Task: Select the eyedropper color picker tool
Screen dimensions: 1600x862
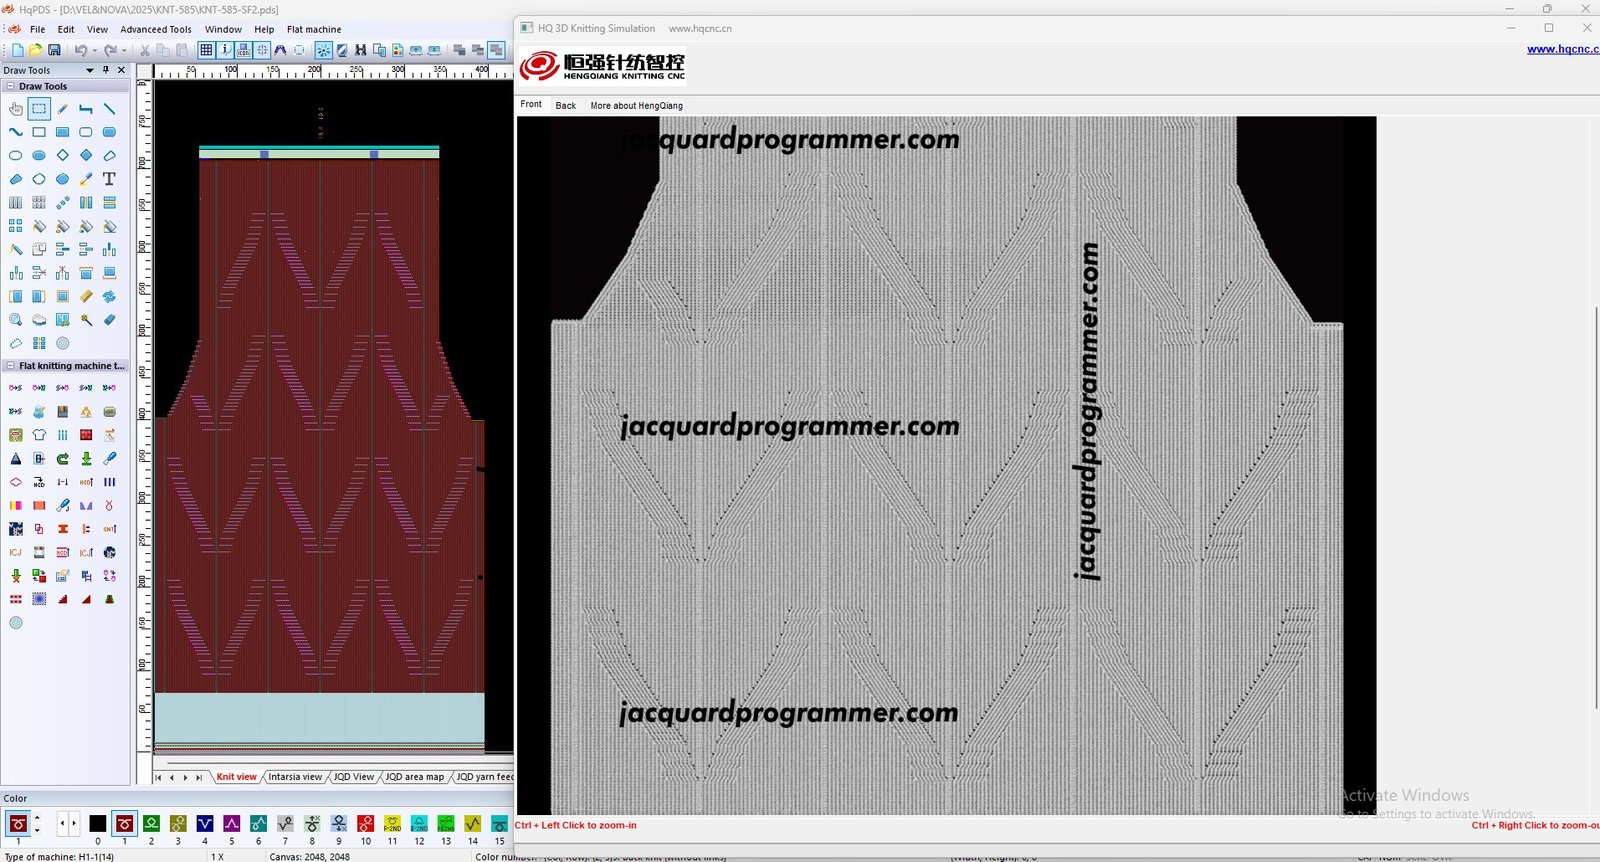Action: point(86,179)
